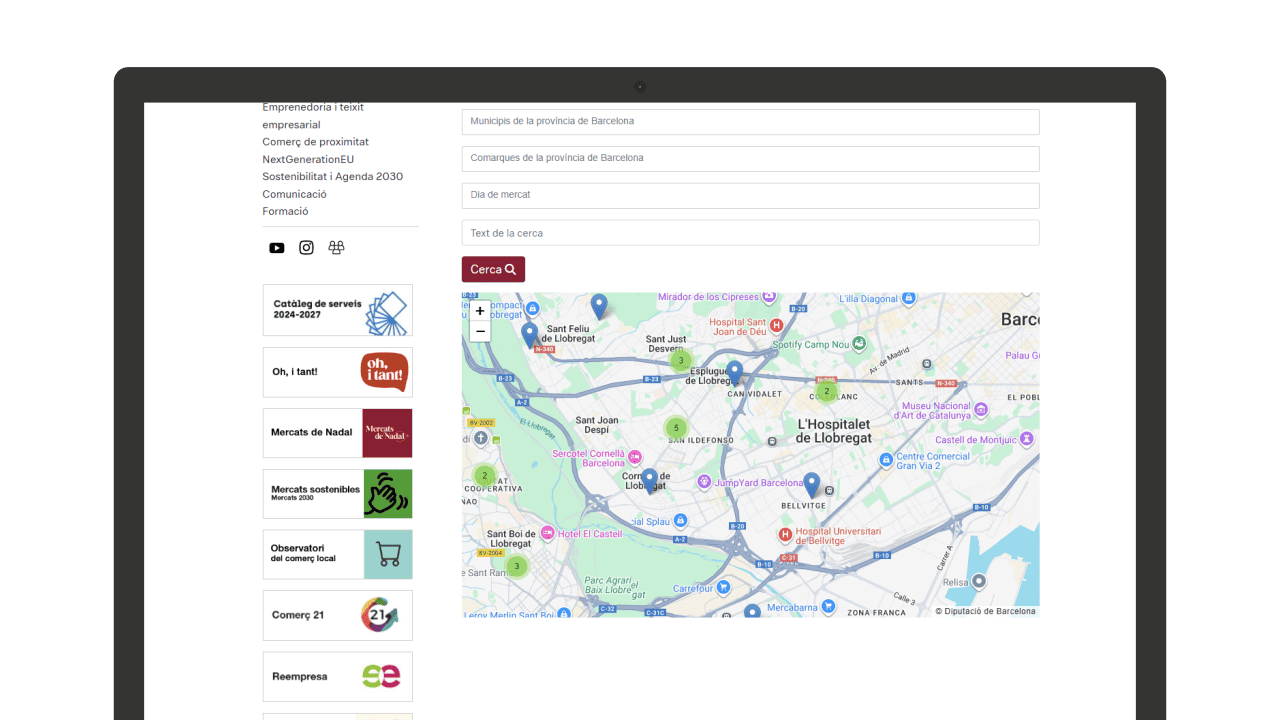Screen dimensions: 1280x720
Task: Select the marker cluster near Sant Just Desvern
Action: pos(681,360)
